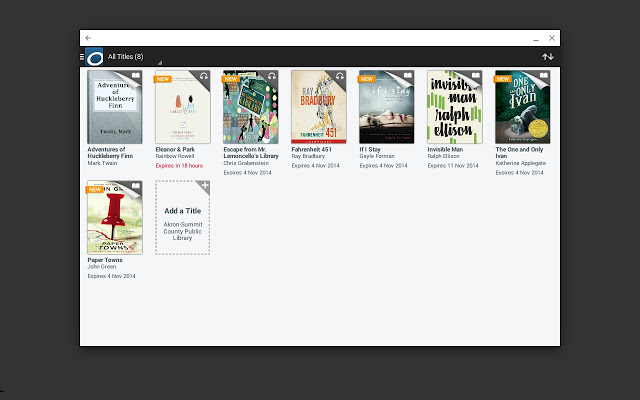Click ebook icon on One and Only Ivan

point(544,76)
